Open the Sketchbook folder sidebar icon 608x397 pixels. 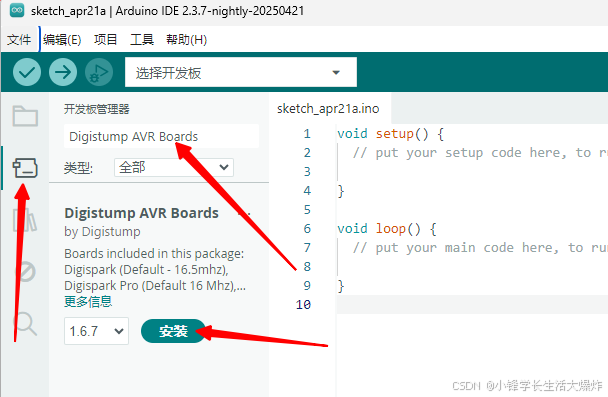pos(25,116)
